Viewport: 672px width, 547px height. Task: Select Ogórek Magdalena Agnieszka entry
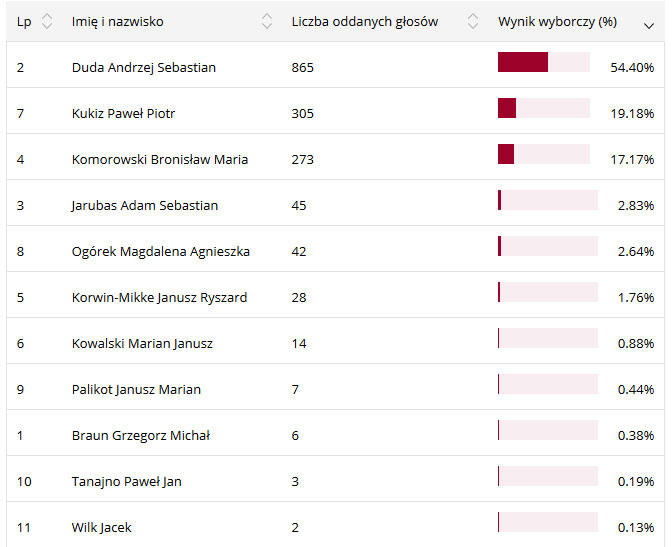161,252
